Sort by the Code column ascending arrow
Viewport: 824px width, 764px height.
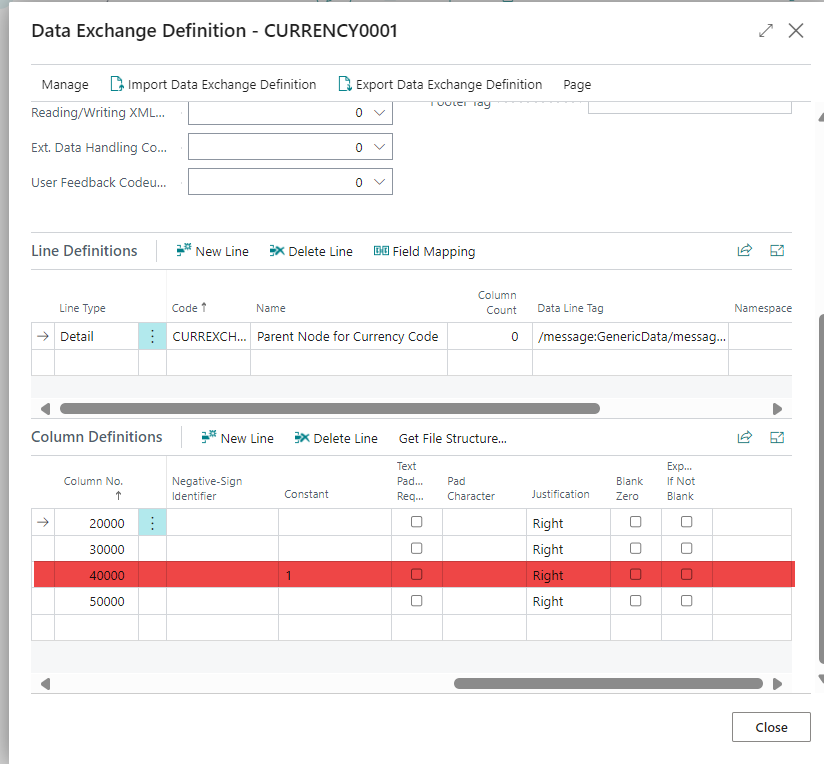pos(204,307)
